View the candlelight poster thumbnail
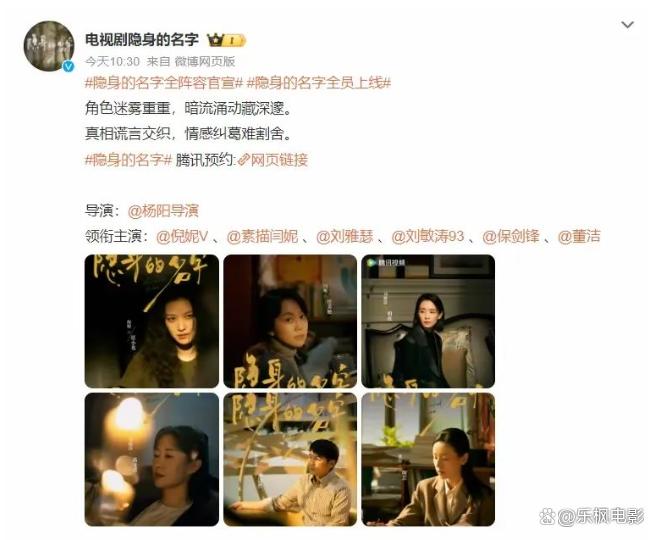657x540 pixels. tap(152, 459)
